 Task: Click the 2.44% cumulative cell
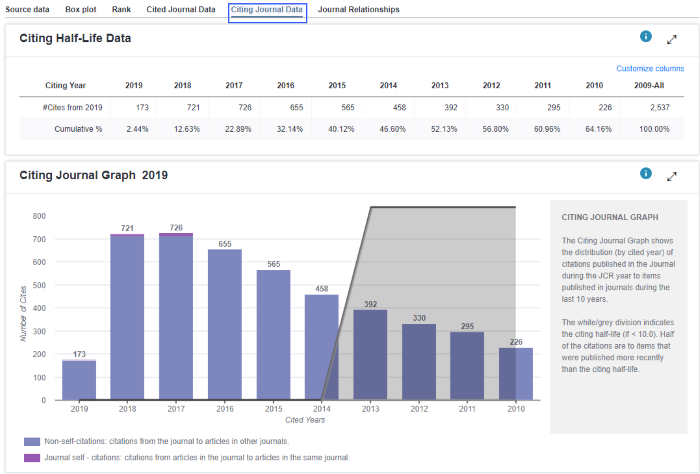click(x=138, y=129)
